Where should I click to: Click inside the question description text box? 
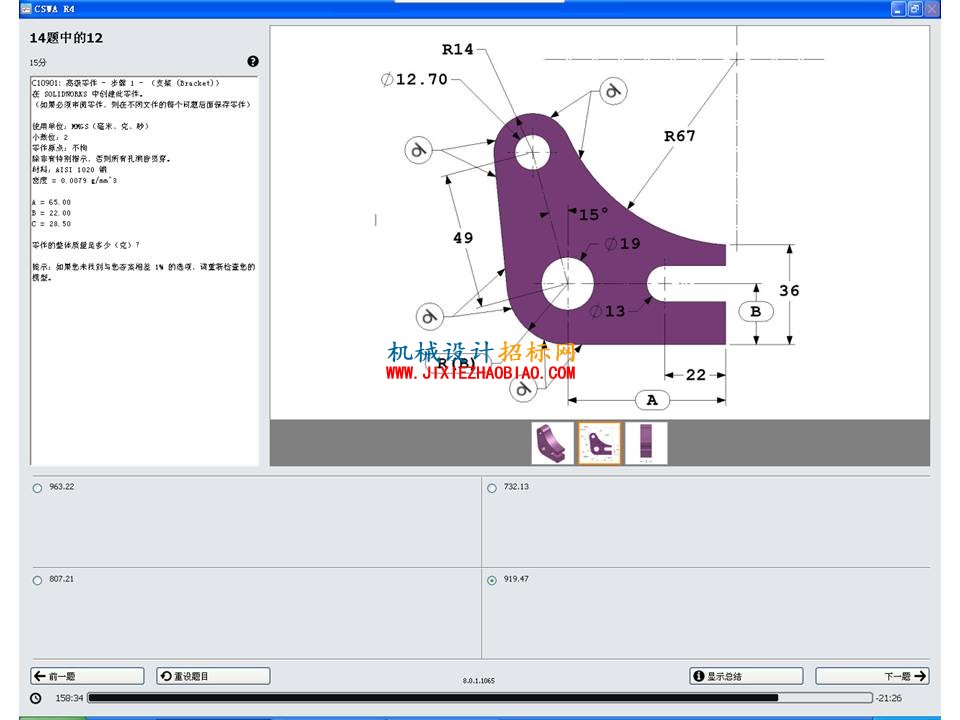[x=144, y=270]
